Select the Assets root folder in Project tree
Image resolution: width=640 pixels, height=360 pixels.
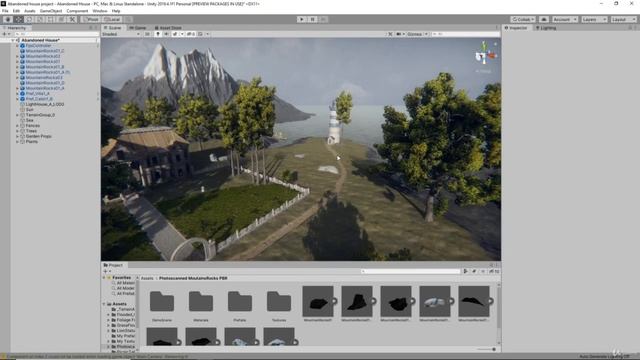pos(120,304)
